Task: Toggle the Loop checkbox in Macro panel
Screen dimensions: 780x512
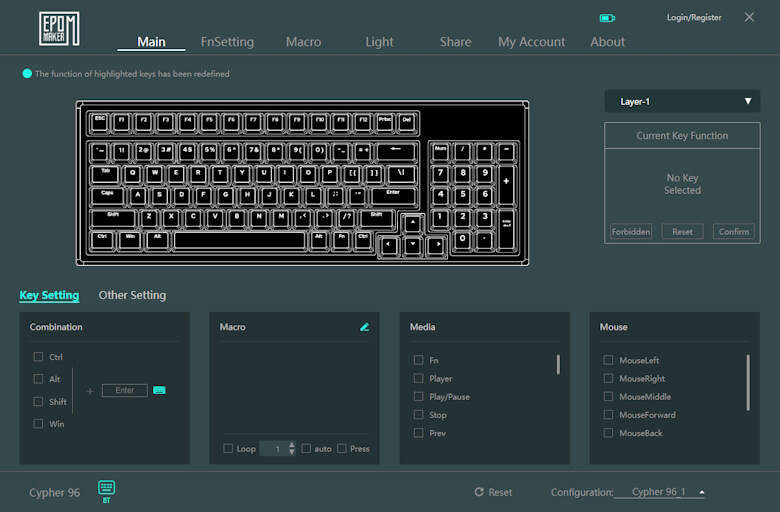Action: pyautogui.click(x=228, y=449)
